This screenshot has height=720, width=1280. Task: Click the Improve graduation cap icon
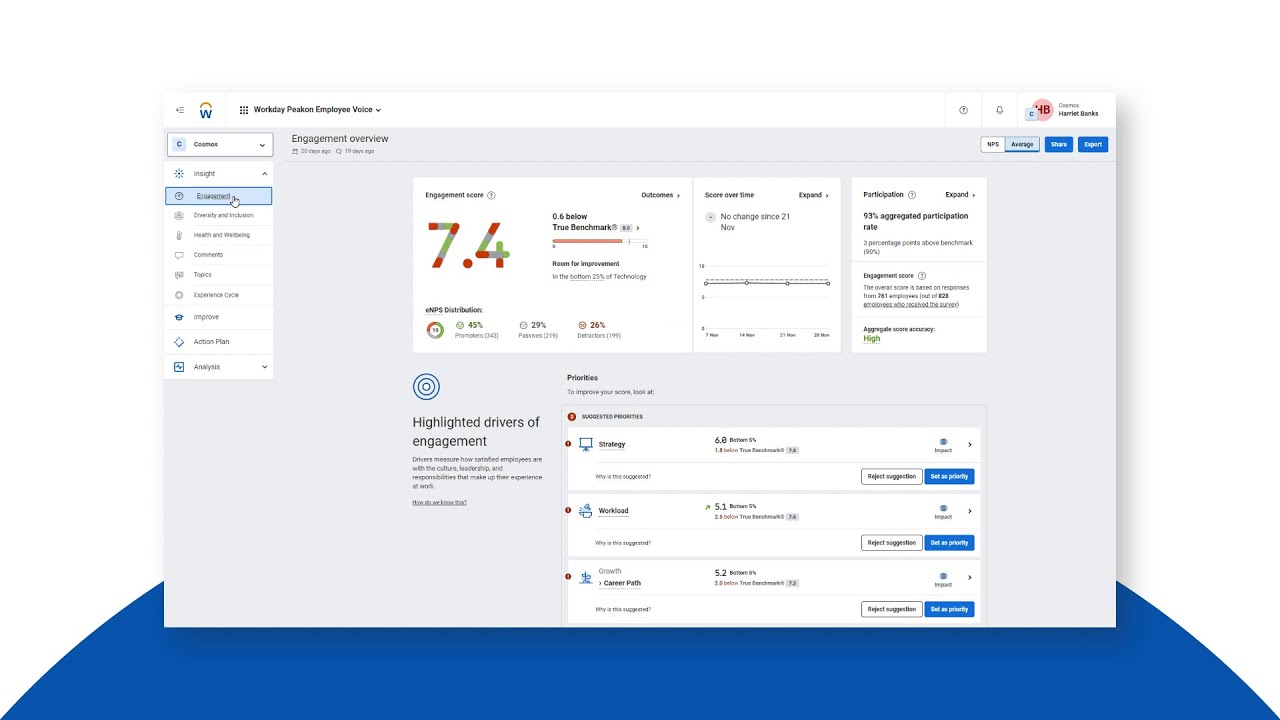coord(179,317)
